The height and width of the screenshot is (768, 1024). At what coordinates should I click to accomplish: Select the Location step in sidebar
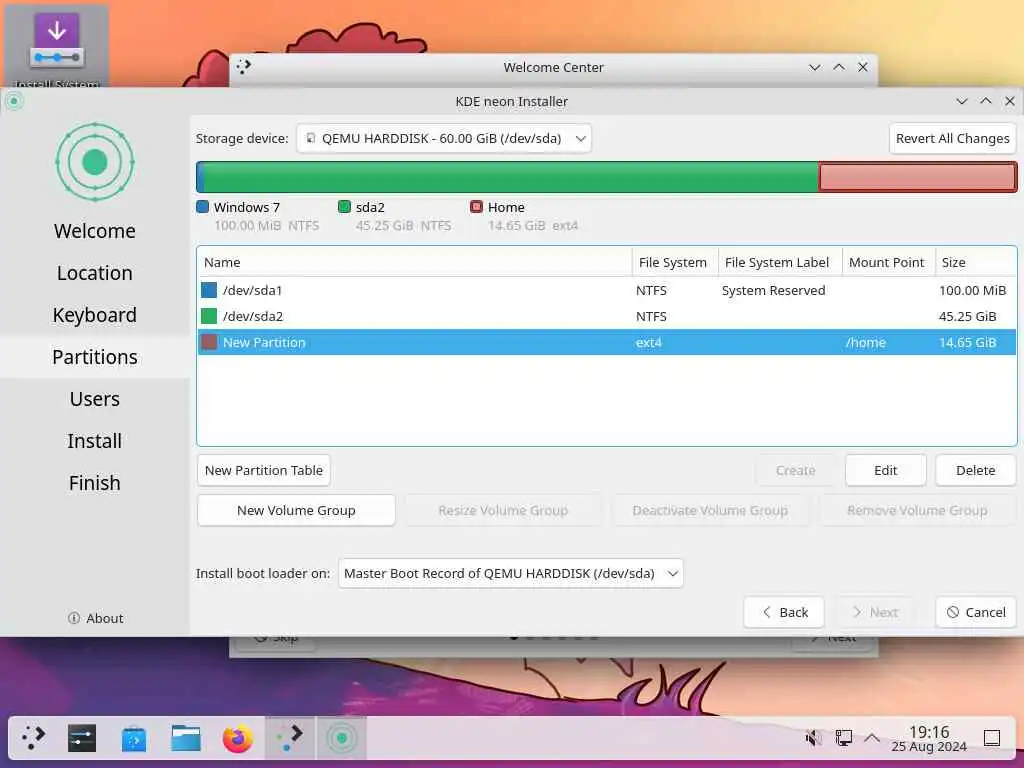pyautogui.click(x=95, y=273)
